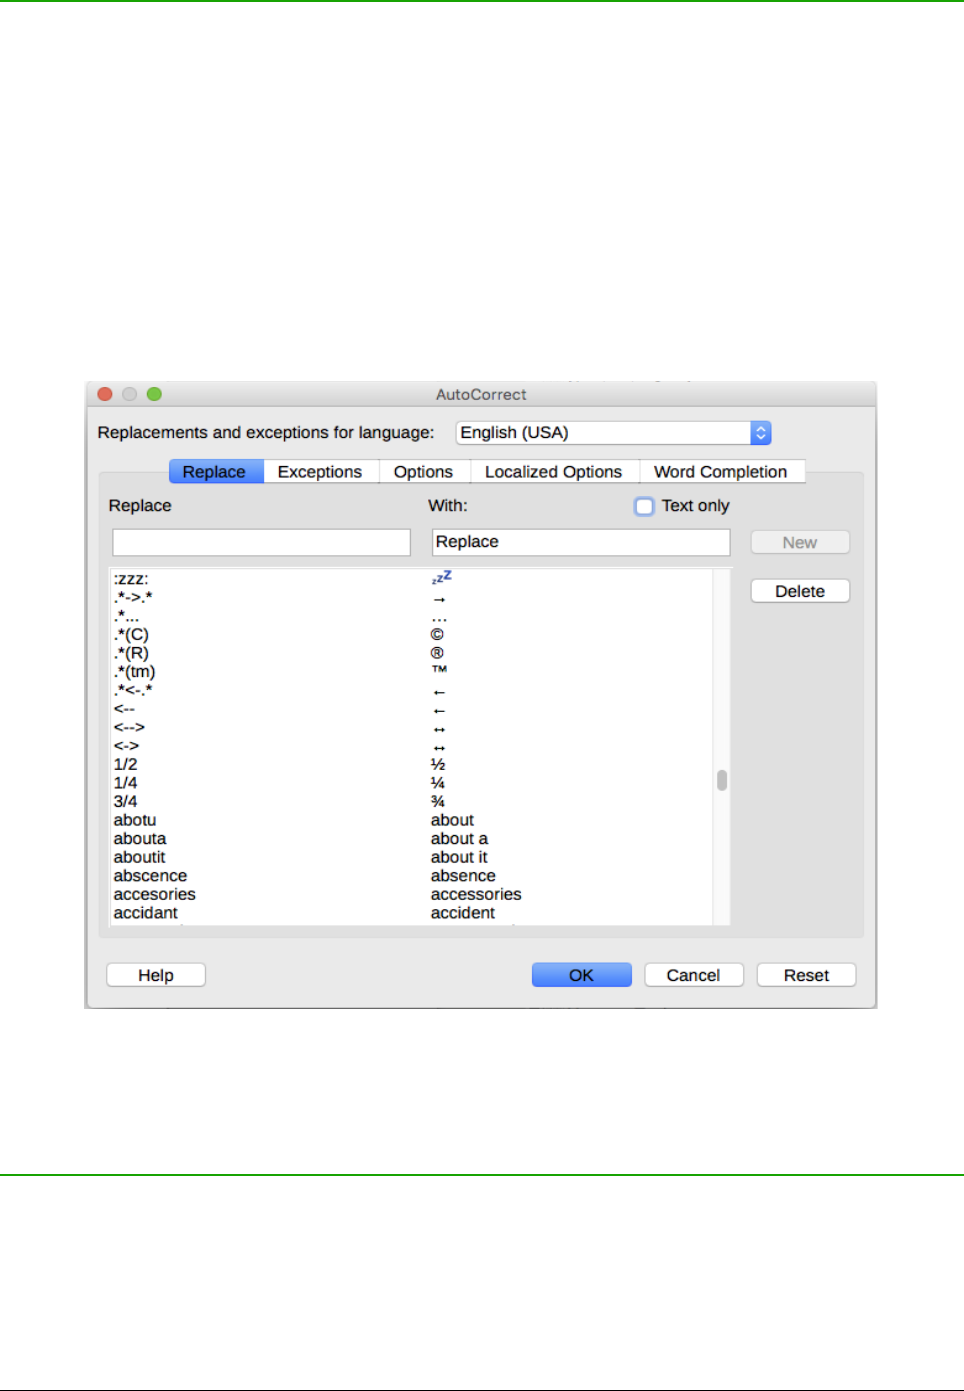
Task: Click the 'absence' replacement value
Action: (463, 876)
